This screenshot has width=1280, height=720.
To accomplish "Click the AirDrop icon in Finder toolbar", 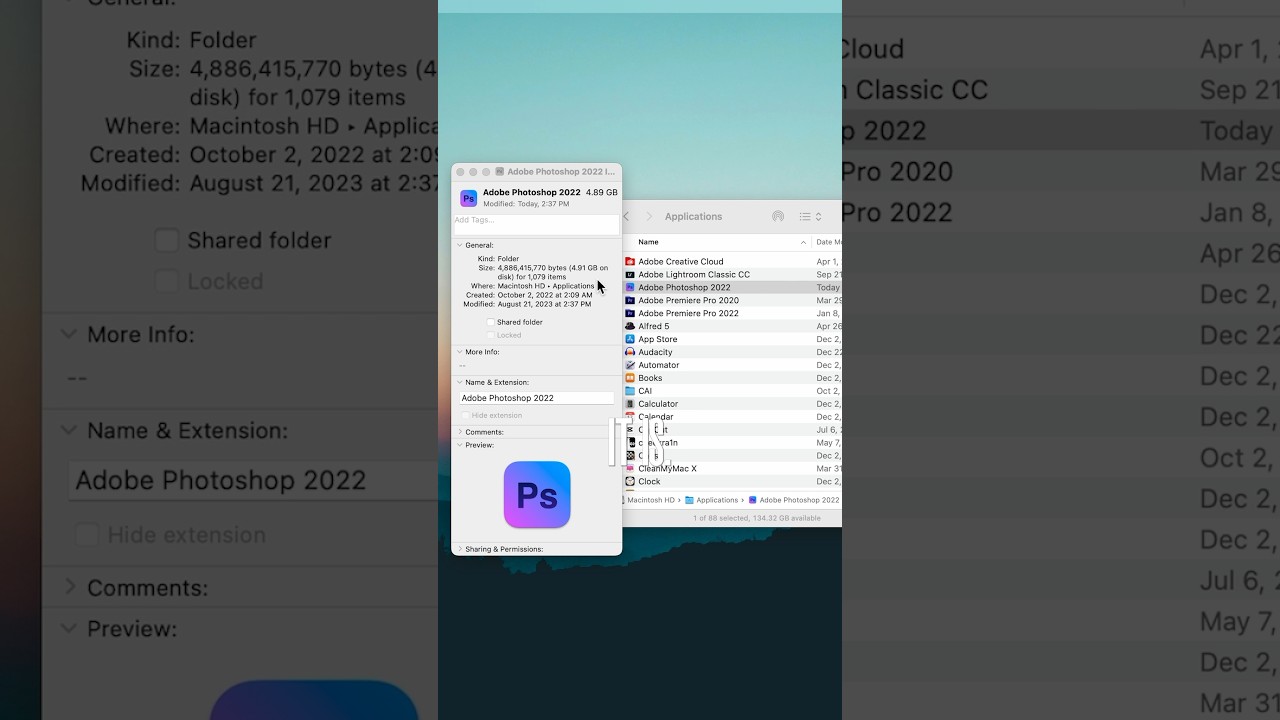I will coord(778,217).
